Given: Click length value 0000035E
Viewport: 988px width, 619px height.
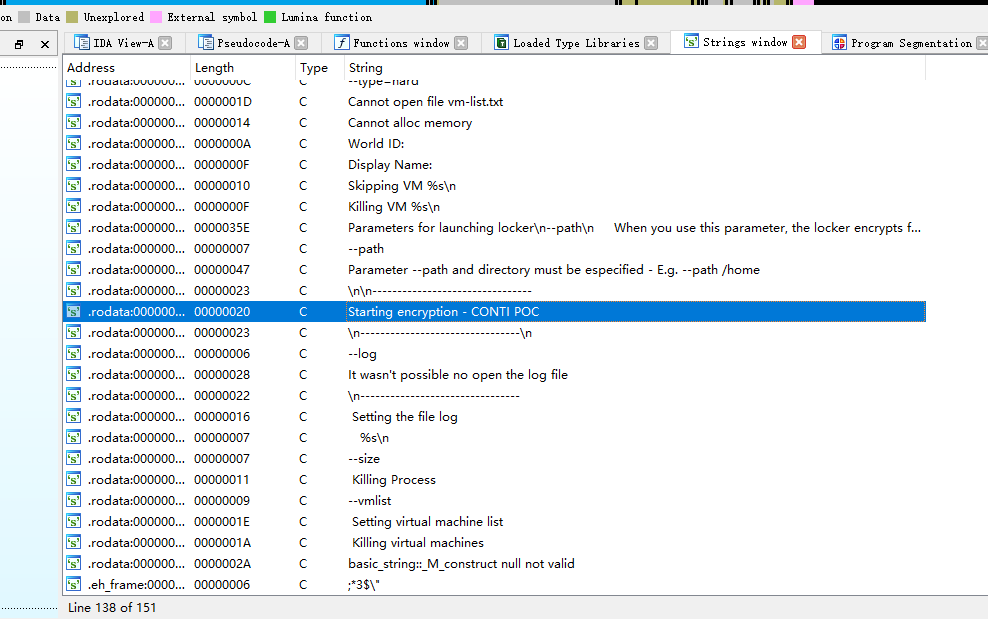Looking at the screenshot, I should 222,228.
